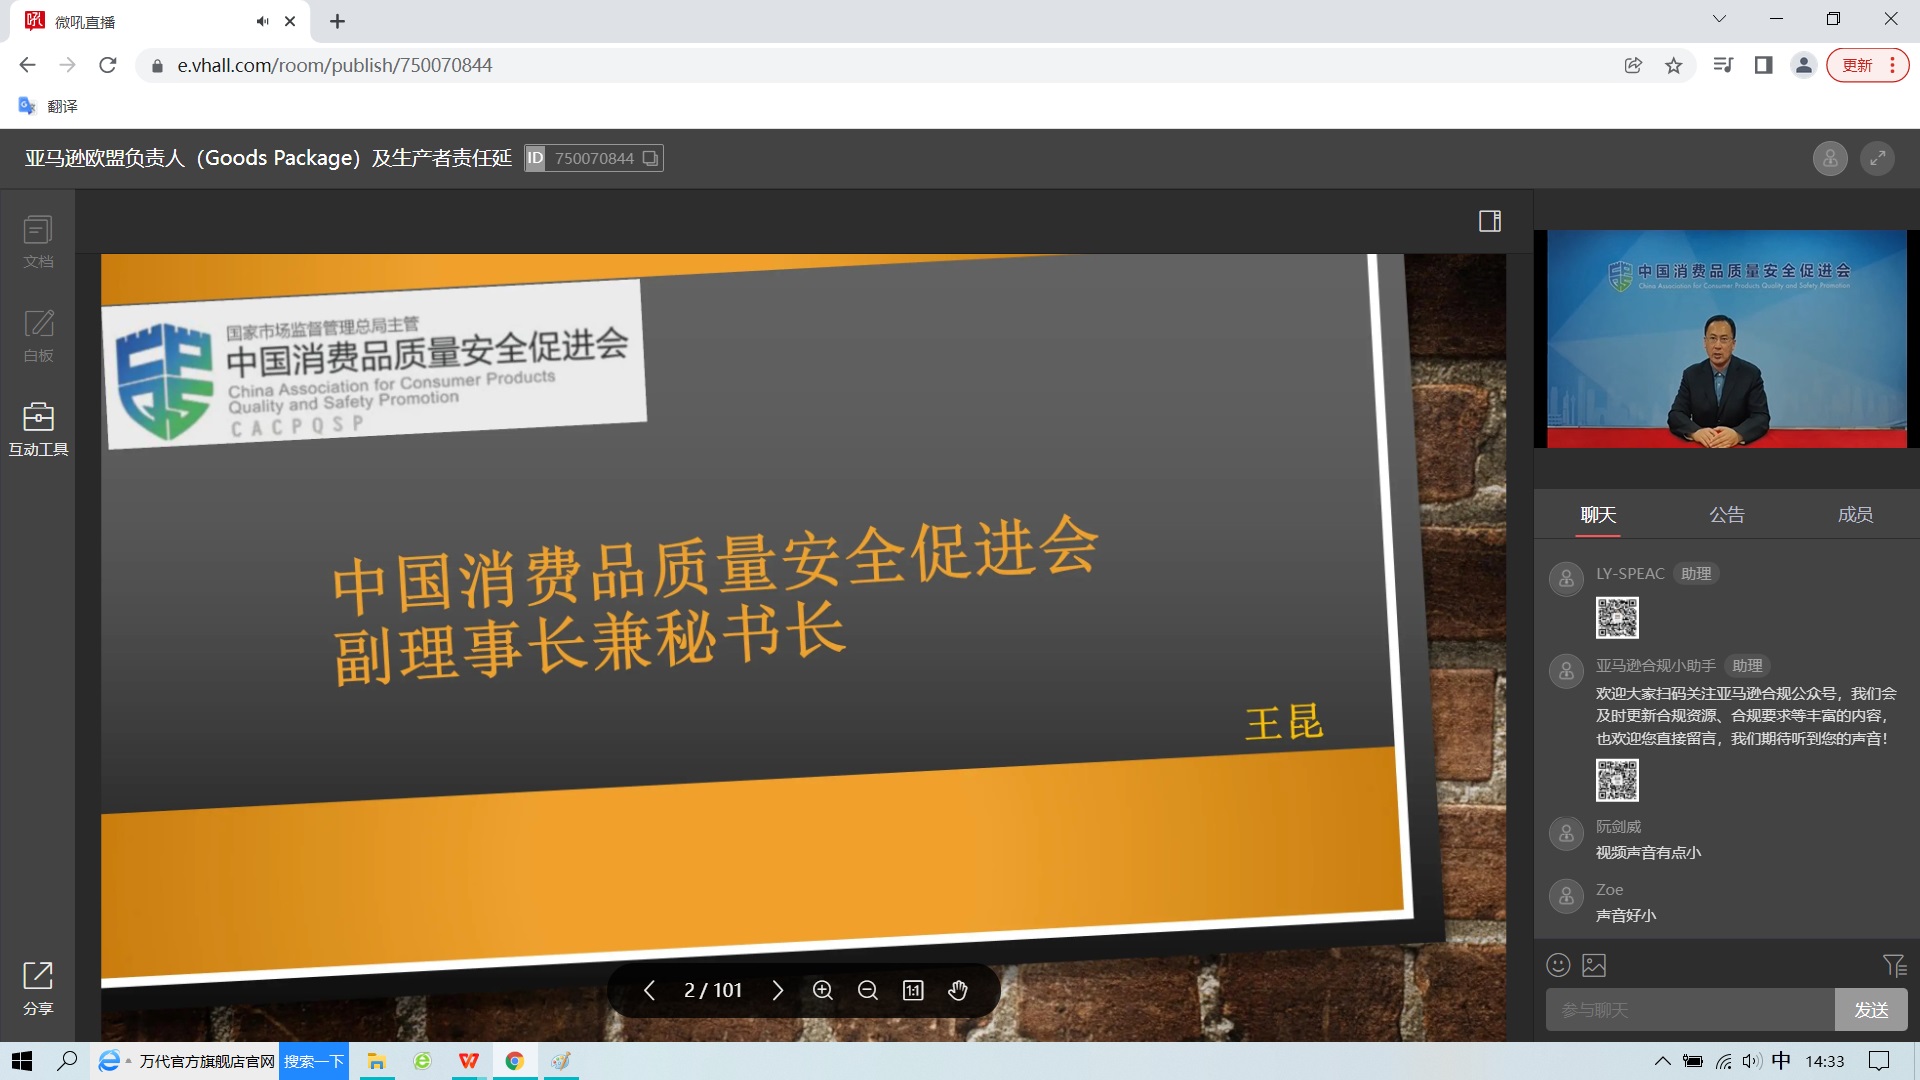Image resolution: width=1920 pixels, height=1080 pixels.
Task: Click the 分享 share icon
Action: click(38, 987)
